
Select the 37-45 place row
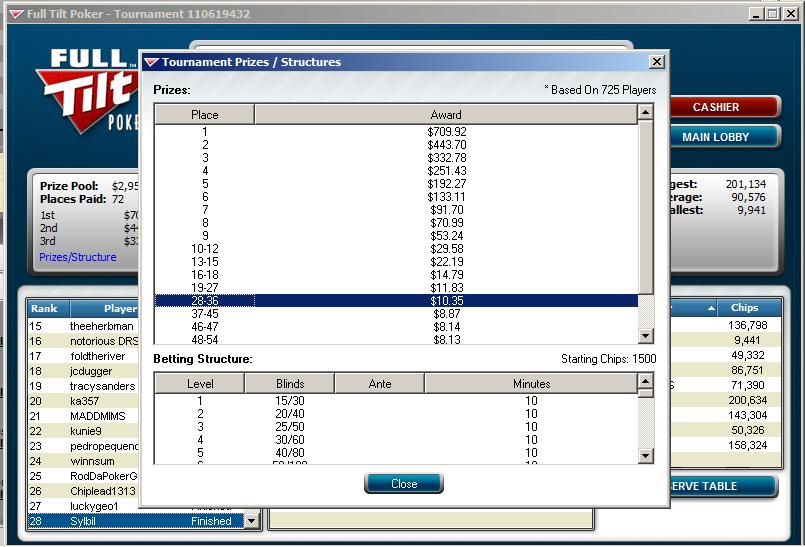coord(396,313)
